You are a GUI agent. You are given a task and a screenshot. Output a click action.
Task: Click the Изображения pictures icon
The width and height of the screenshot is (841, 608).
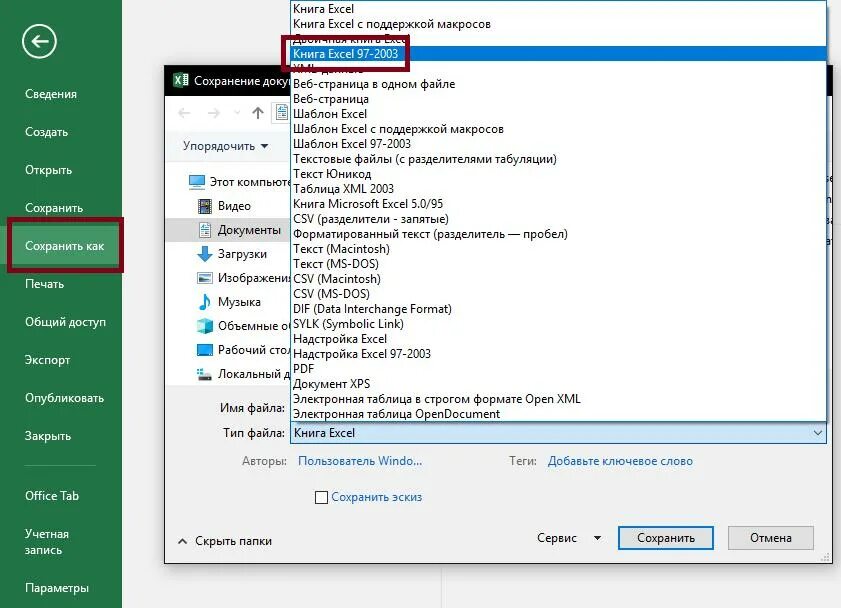(205, 278)
